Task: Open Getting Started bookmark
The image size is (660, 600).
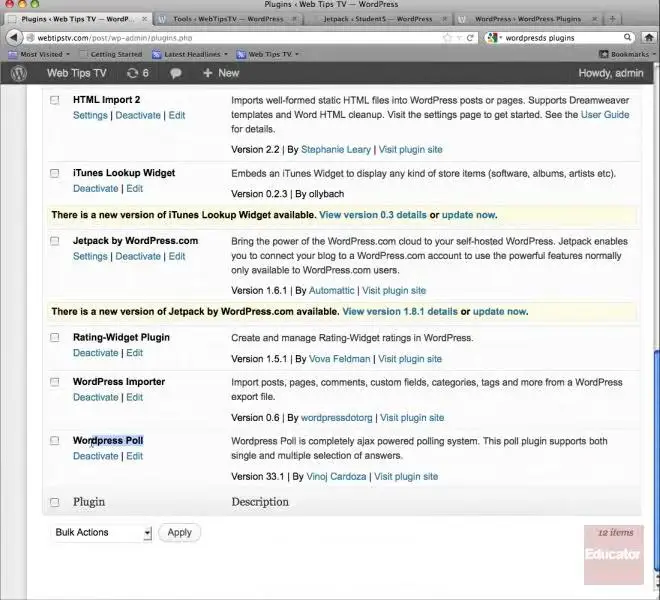Action: 111,54
